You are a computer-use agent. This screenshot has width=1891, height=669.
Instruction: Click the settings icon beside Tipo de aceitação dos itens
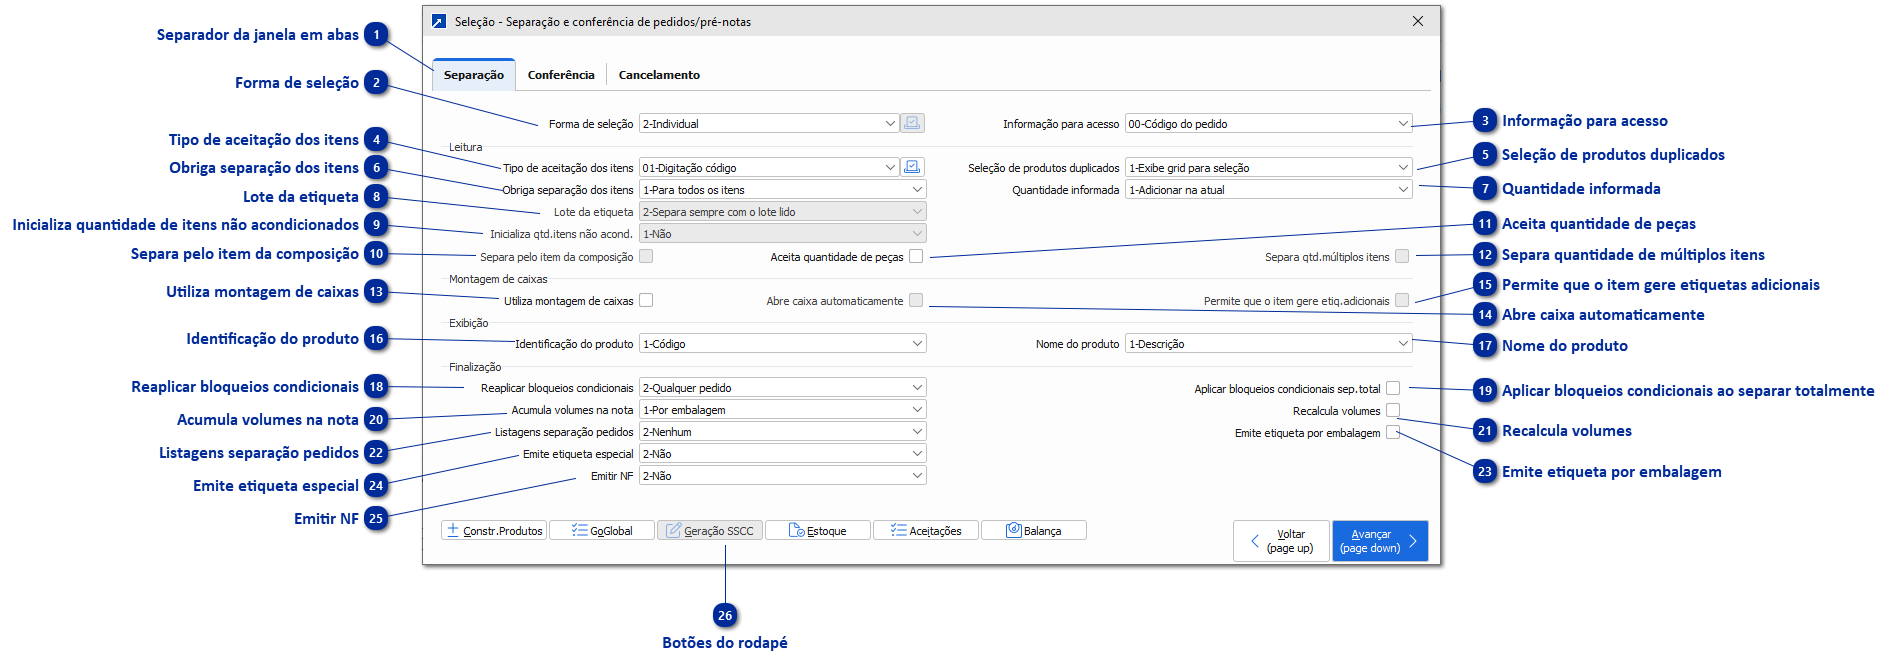(x=912, y=167)
